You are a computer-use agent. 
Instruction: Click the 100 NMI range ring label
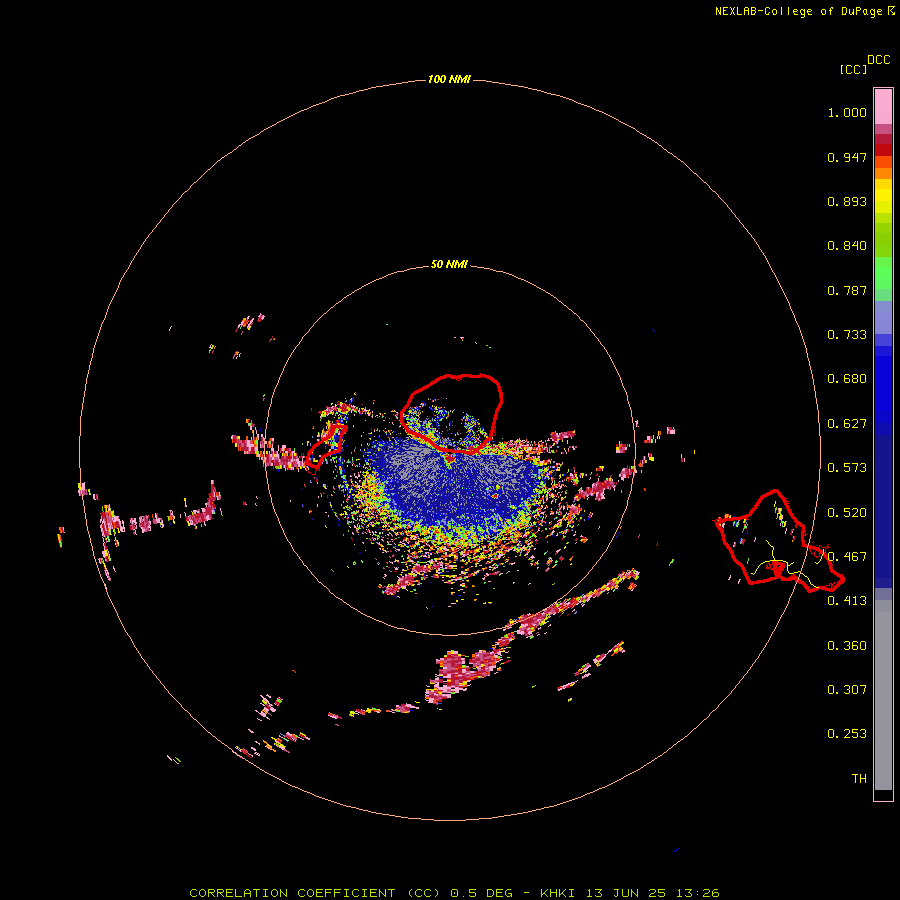449,79
